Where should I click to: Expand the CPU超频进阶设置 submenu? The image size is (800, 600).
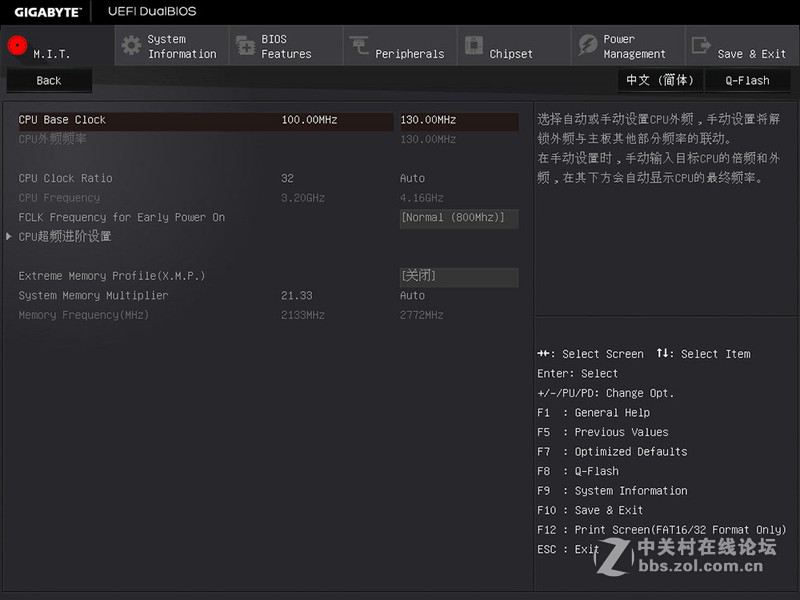click(x=65, y=237)
